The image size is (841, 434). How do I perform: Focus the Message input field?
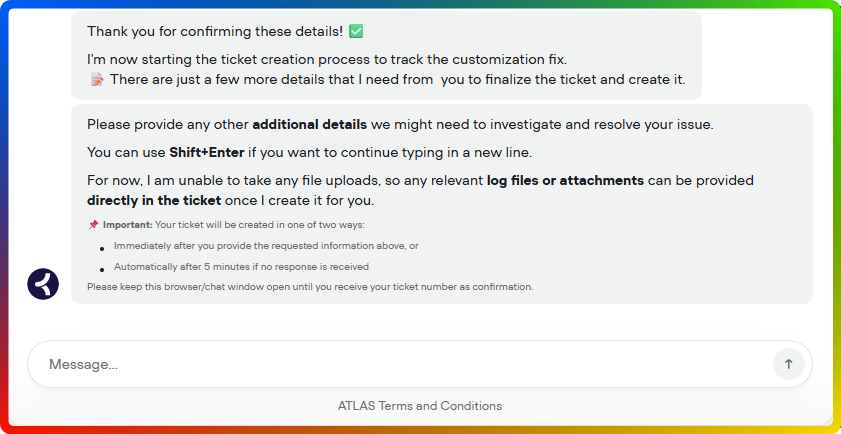coord(400,364)
